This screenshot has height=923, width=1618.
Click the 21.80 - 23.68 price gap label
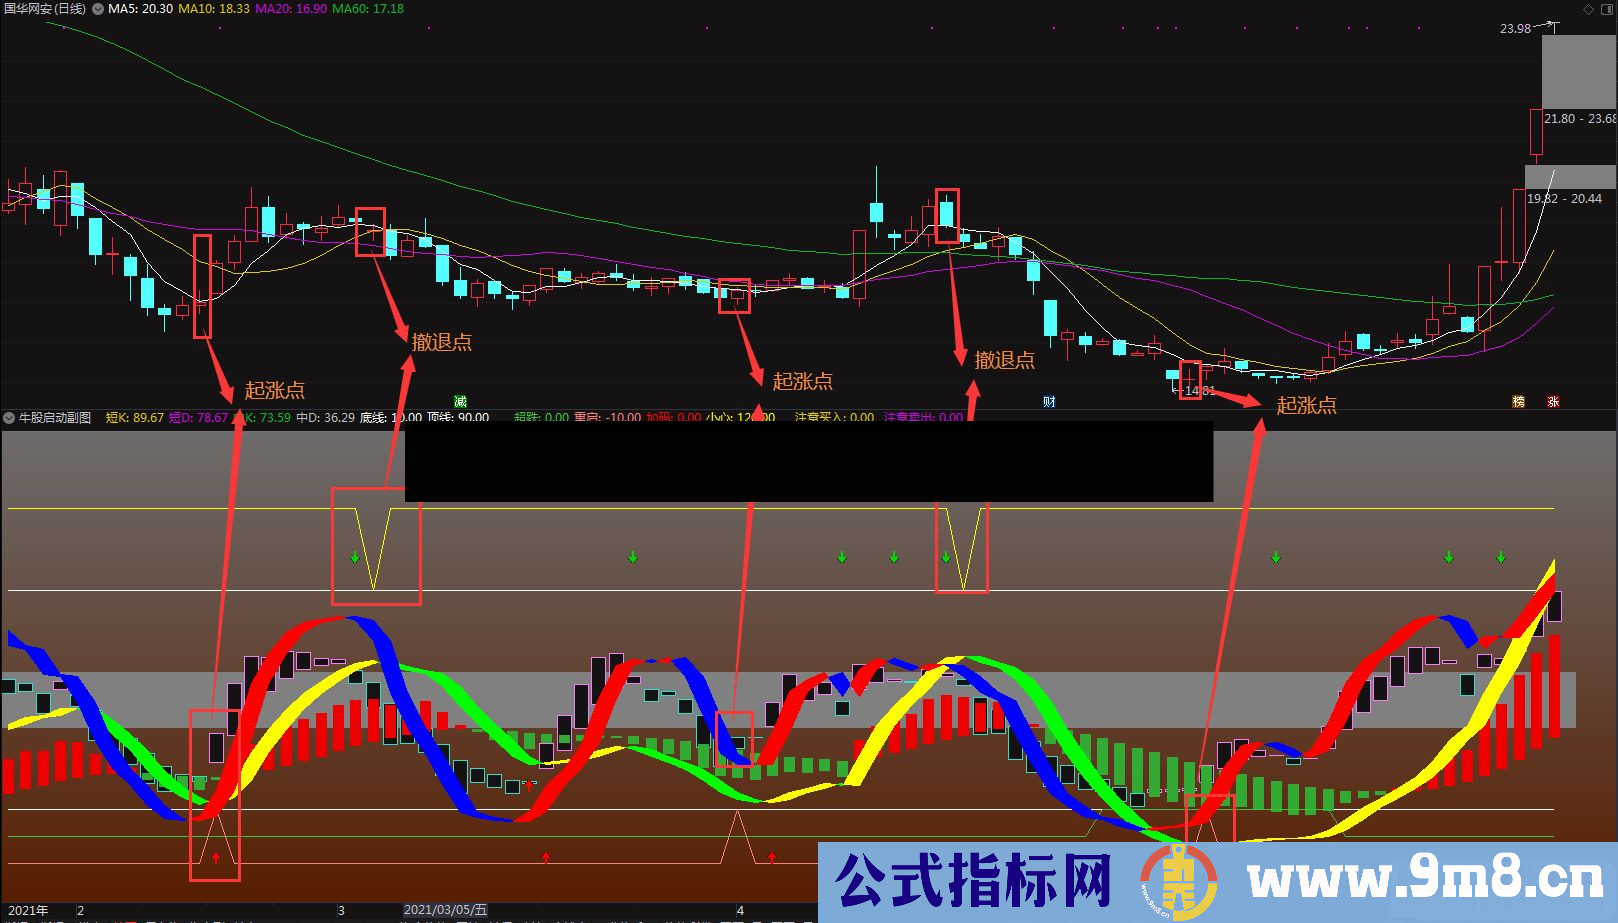1580,119
